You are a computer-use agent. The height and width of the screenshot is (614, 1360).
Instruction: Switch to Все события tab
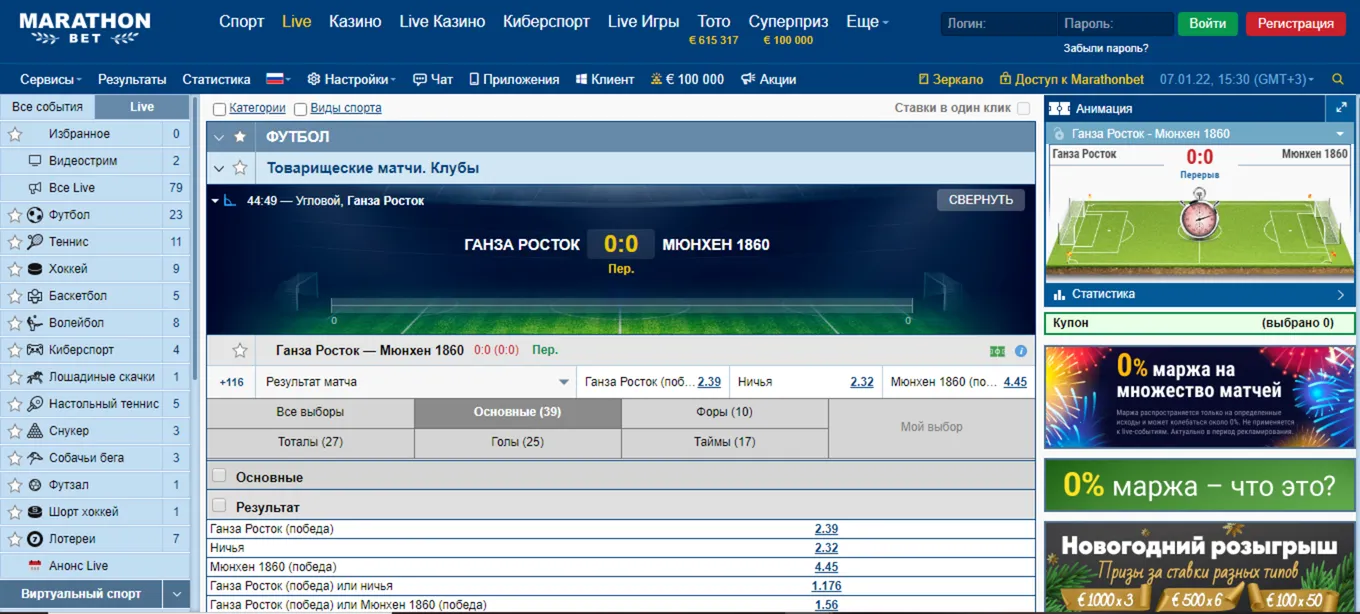(48, 107)
